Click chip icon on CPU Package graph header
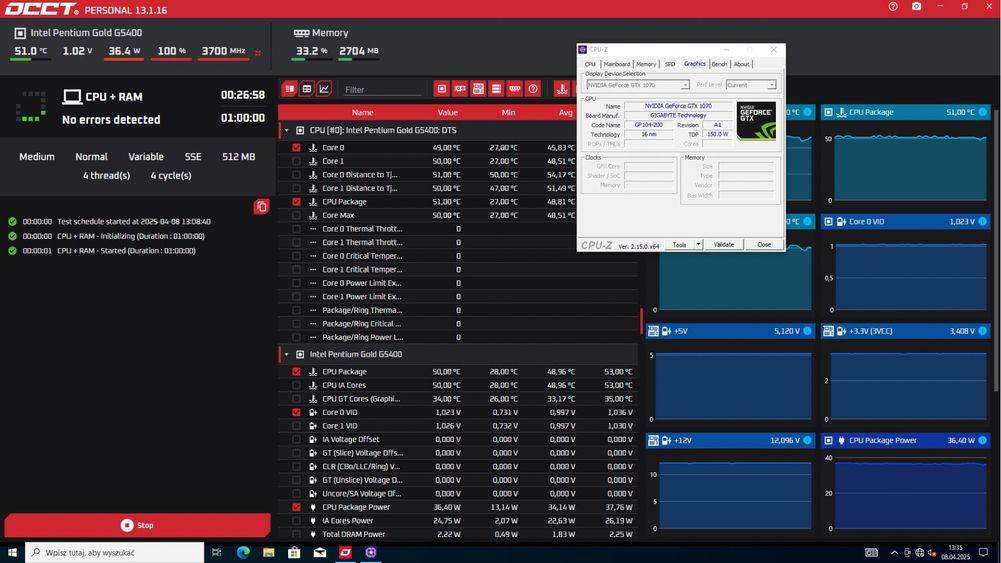Viewport: 1001px width, 563px height. pos(828,112)
